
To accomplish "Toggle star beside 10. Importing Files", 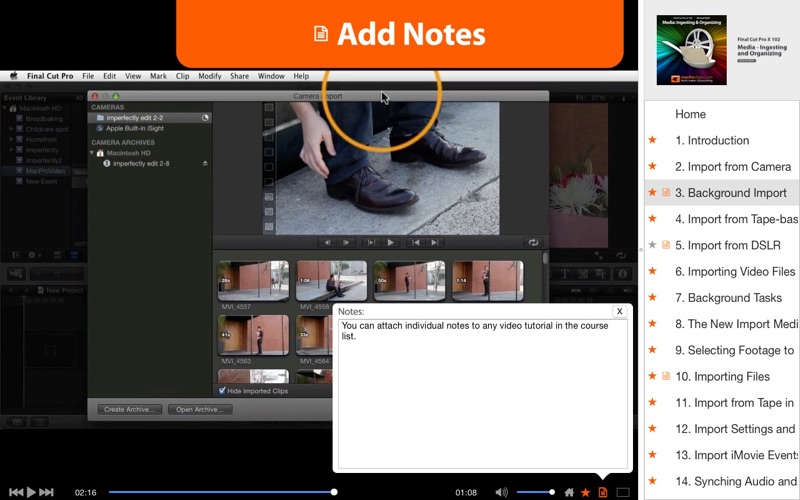I will pos(652,376).
